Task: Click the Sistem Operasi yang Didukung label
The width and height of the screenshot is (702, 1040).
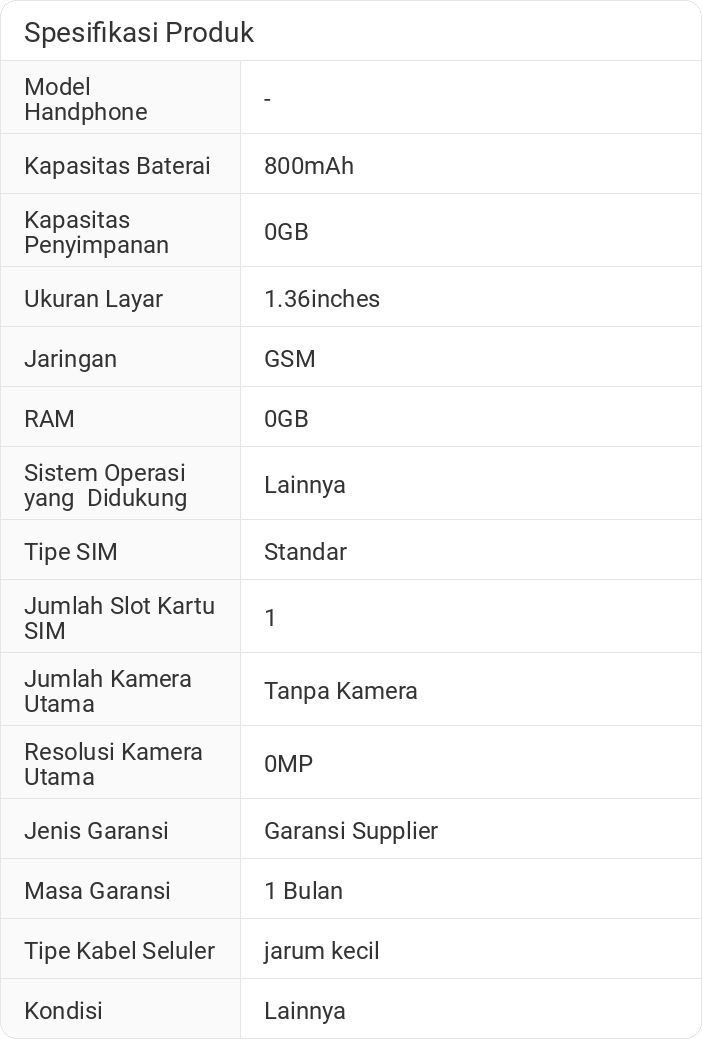Action: click(105, 485)
